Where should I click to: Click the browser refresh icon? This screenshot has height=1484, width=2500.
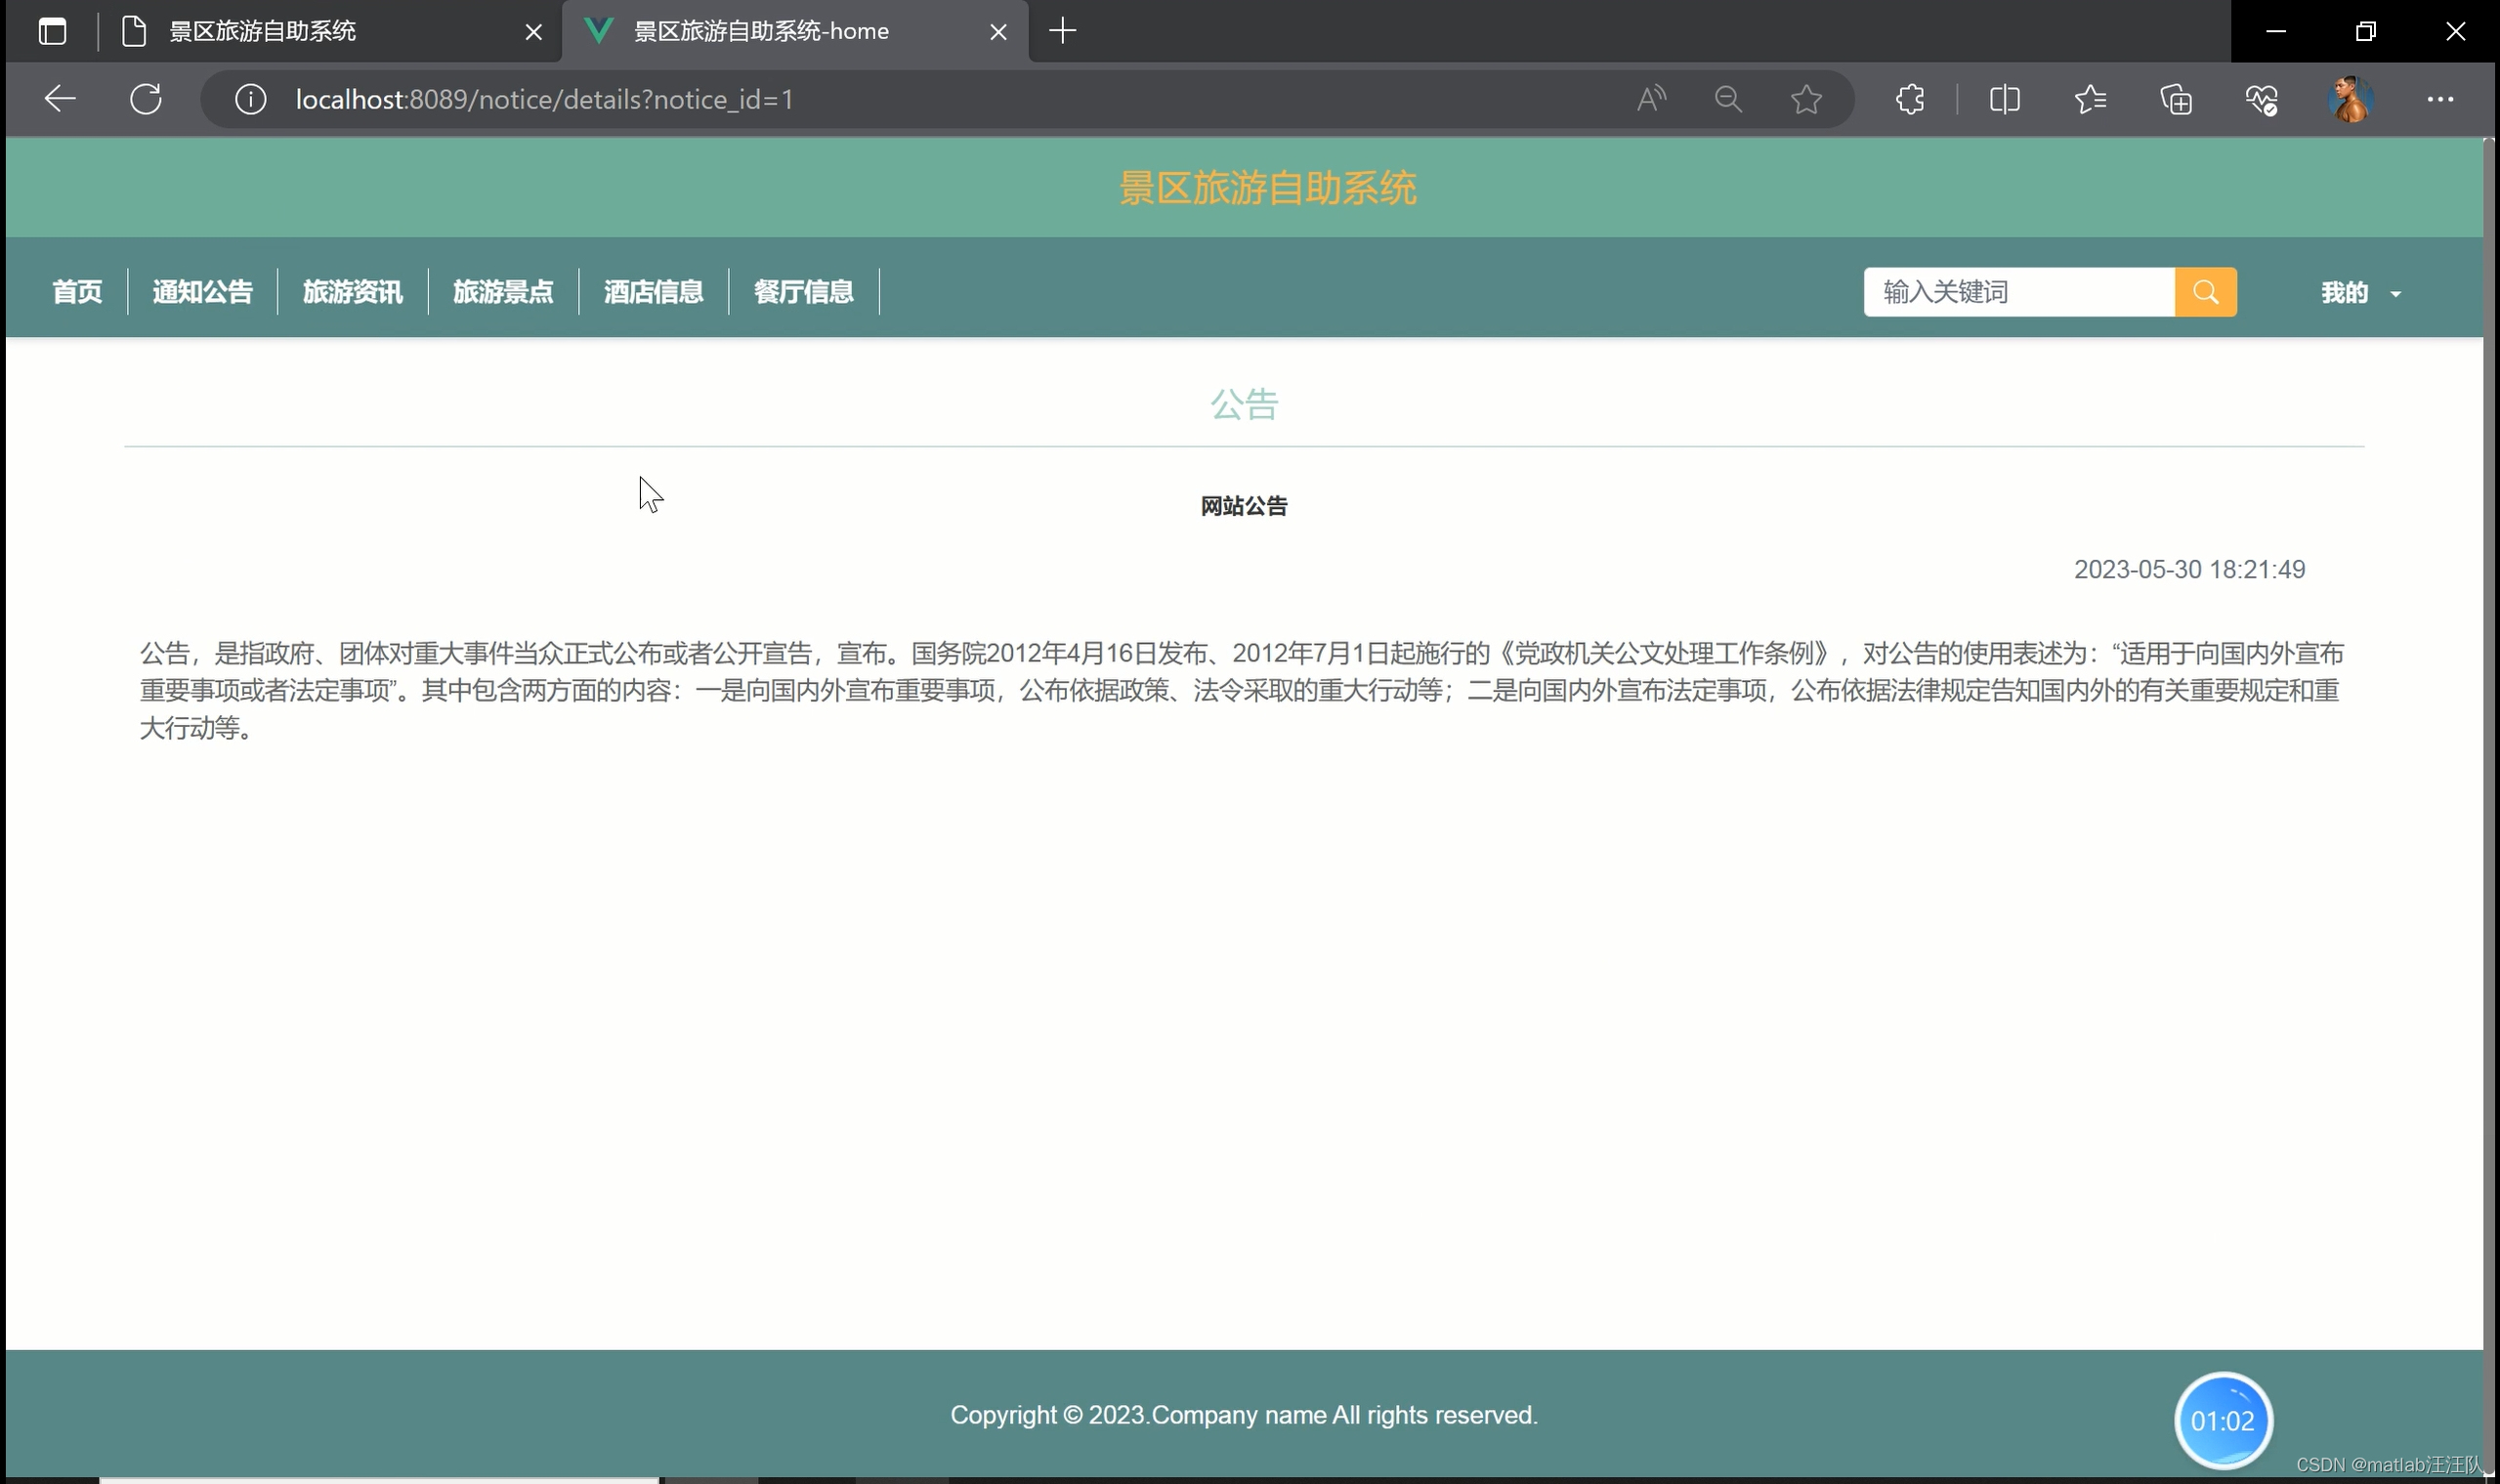pyautogui.click(x=146, y=99)
